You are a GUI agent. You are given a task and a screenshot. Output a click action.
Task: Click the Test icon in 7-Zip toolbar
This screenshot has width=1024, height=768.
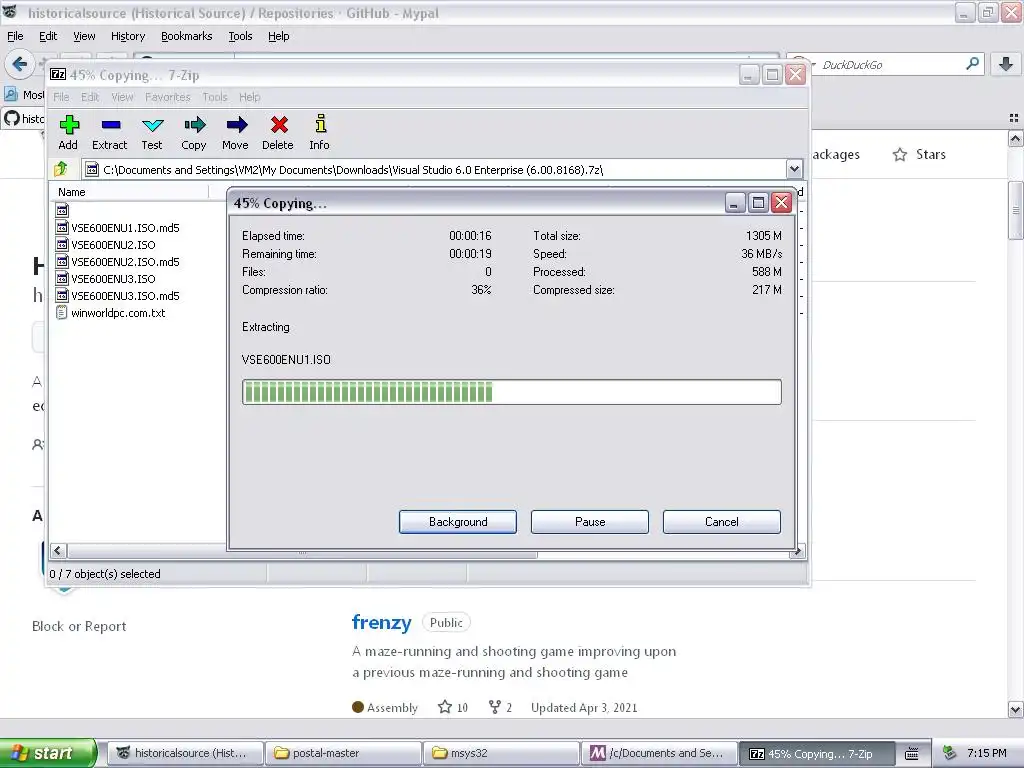pyautogui.click(x=152, y=125)
